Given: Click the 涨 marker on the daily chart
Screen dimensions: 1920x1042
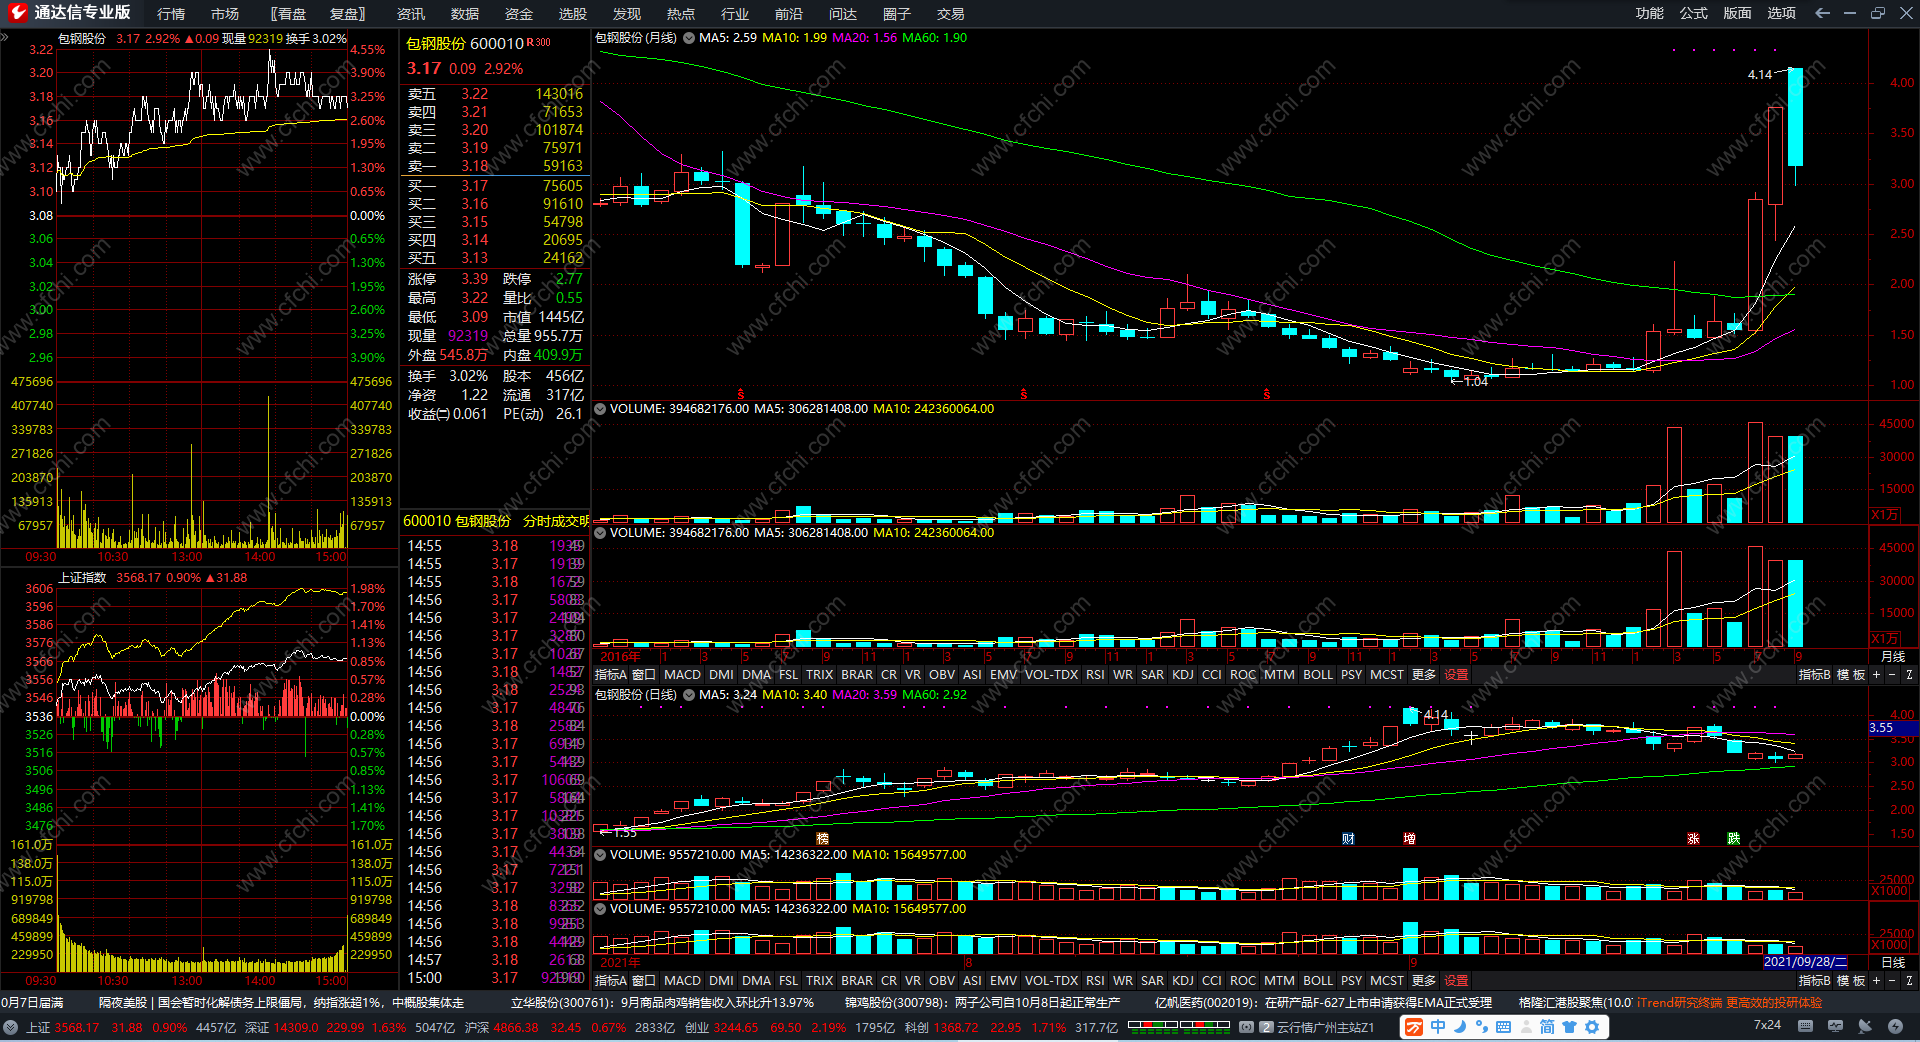Looking at the screenshot, I should coord(1693,839).
